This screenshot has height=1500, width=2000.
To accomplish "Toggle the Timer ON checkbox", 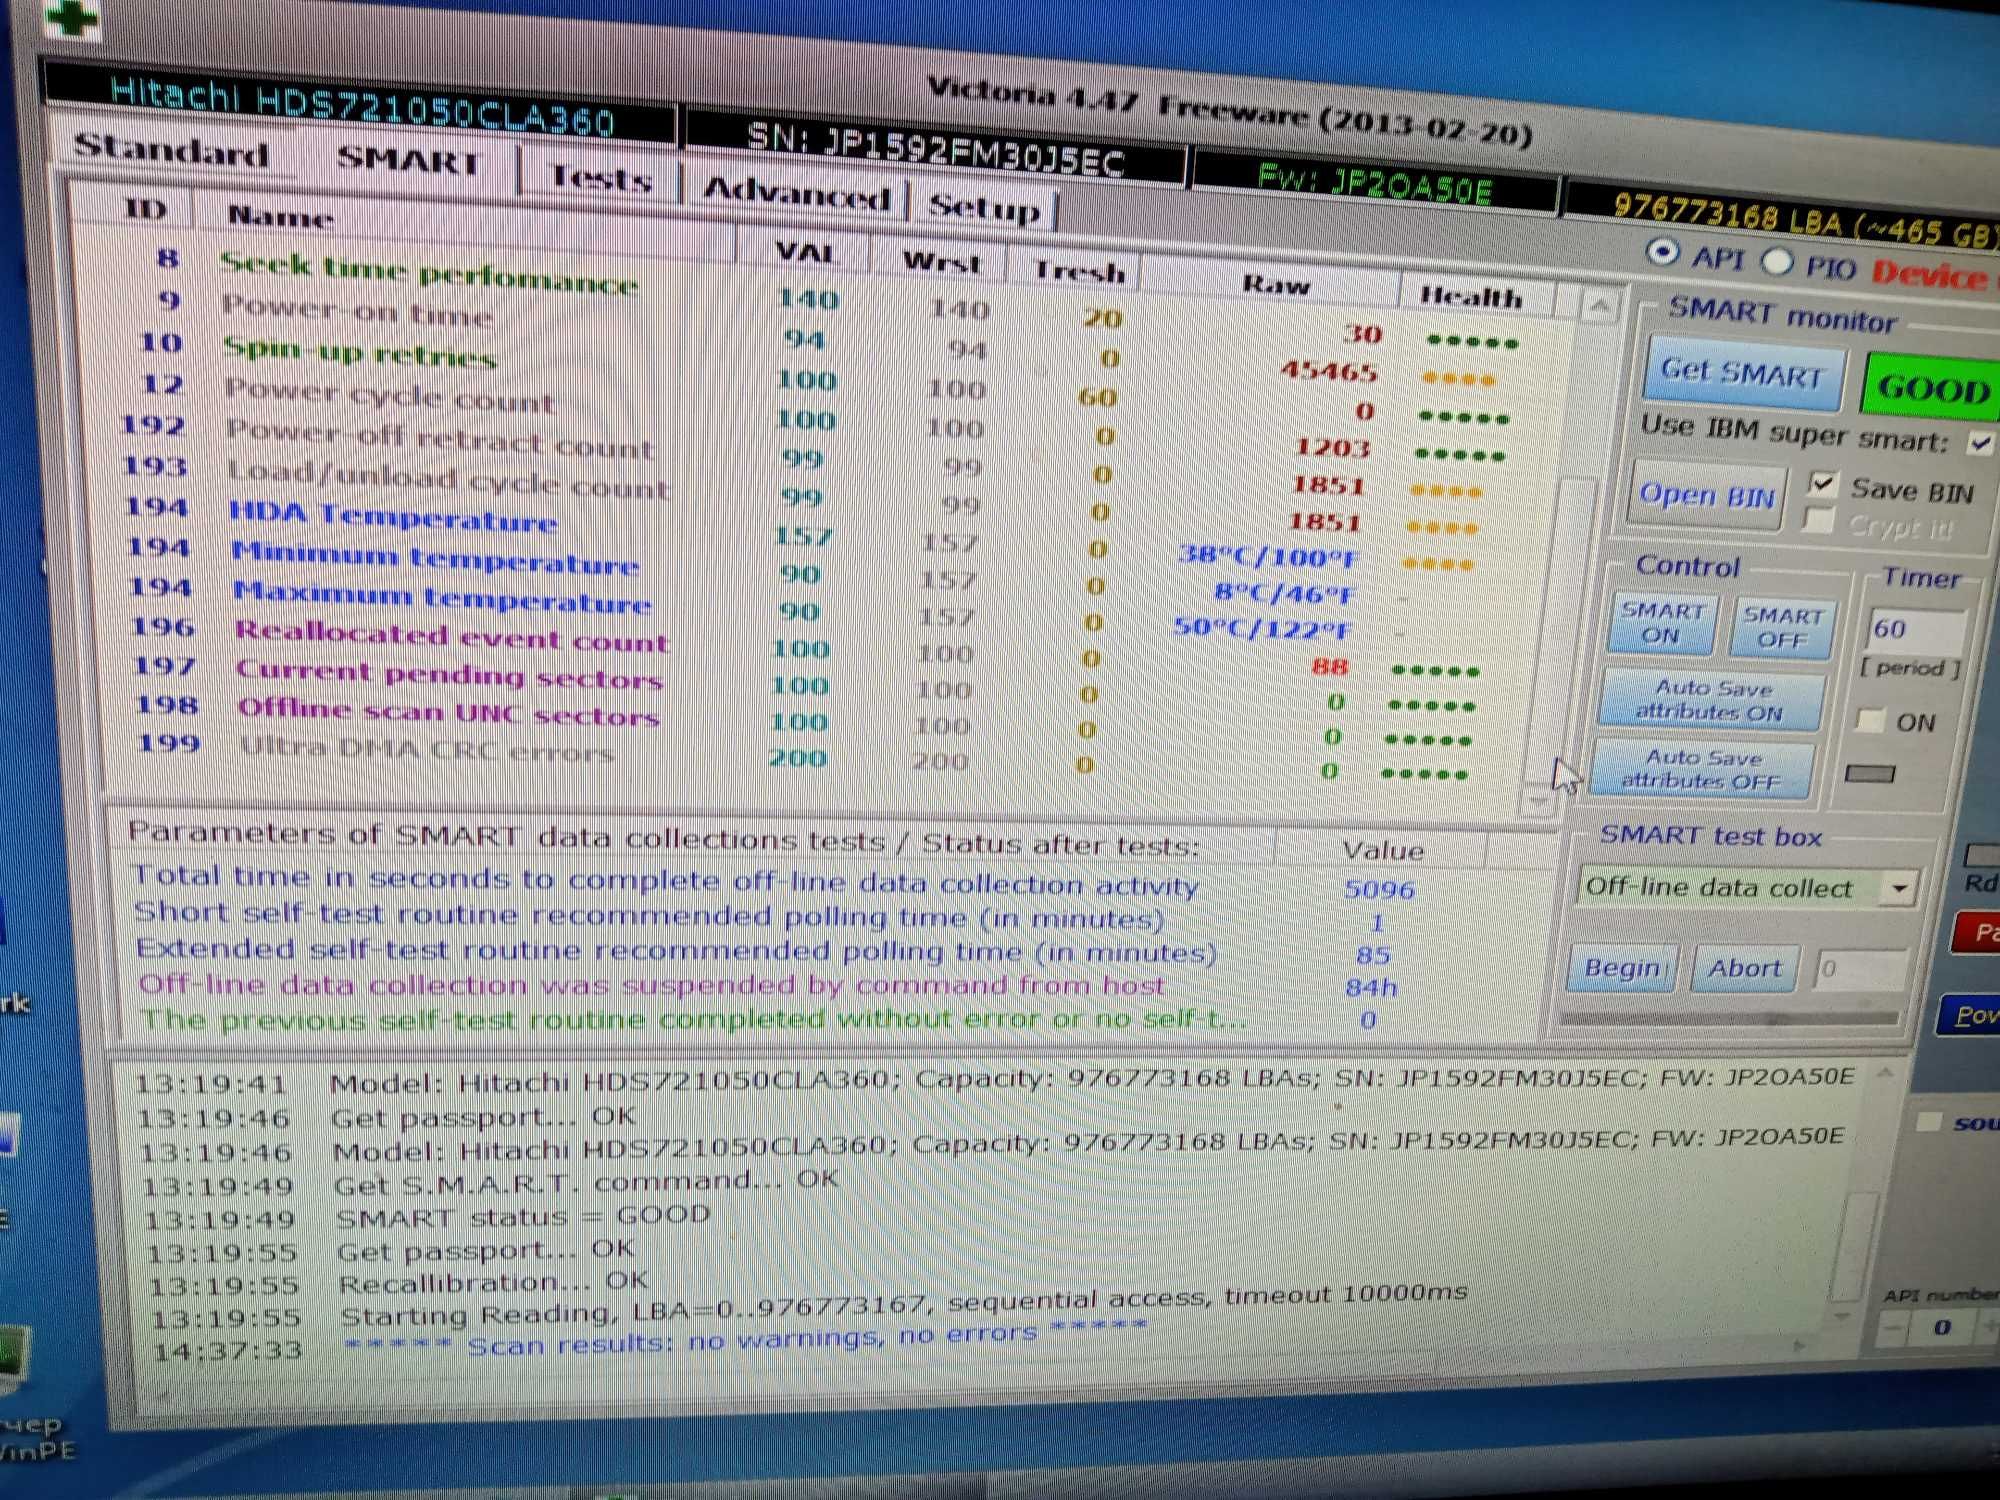I will (x=1869, y=720).
